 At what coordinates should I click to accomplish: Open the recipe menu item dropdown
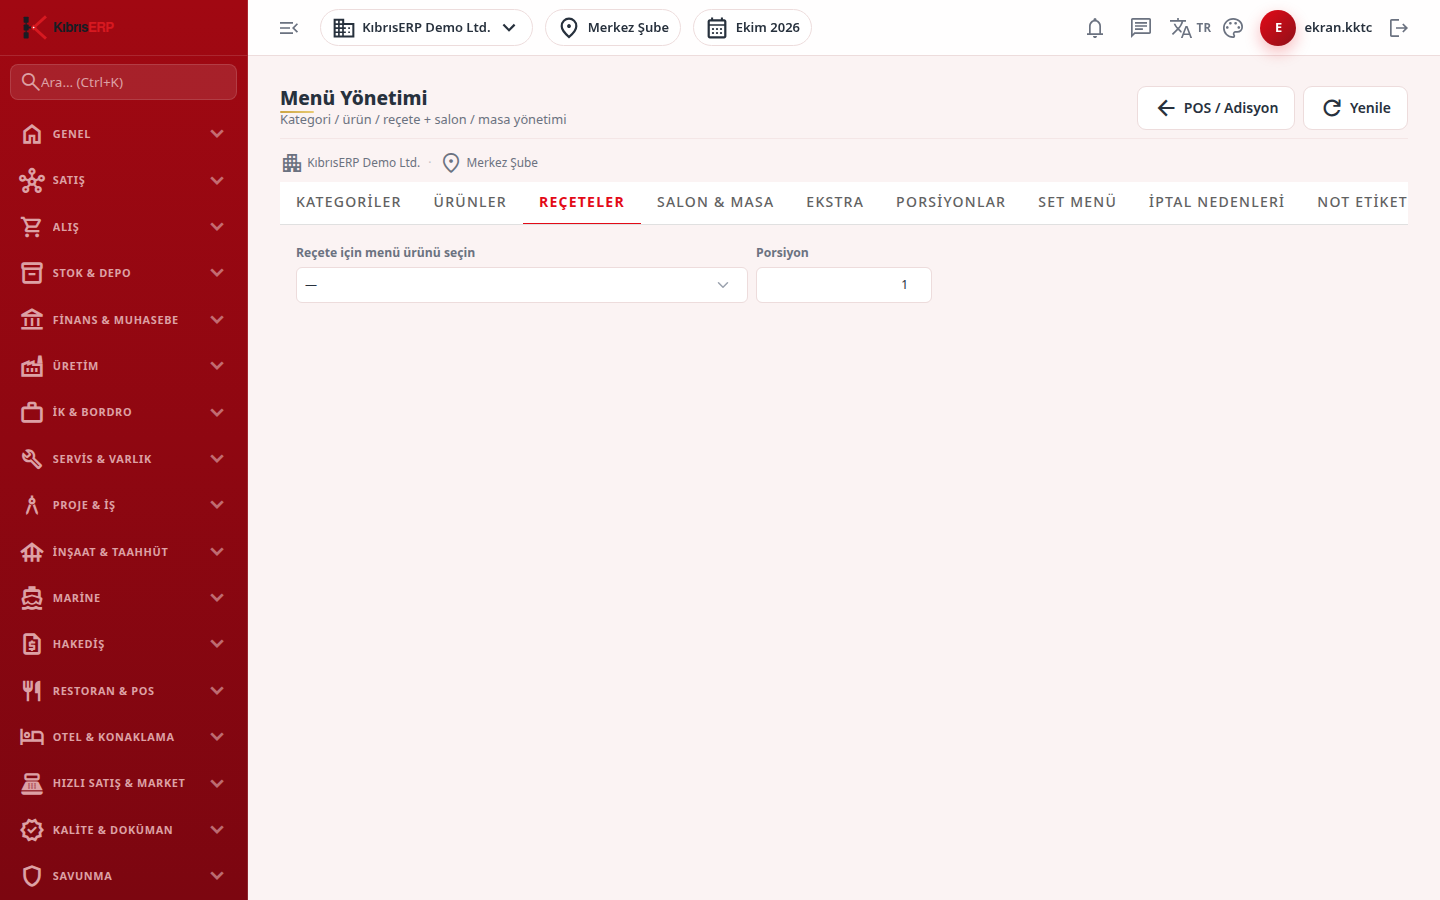[522, 285]
